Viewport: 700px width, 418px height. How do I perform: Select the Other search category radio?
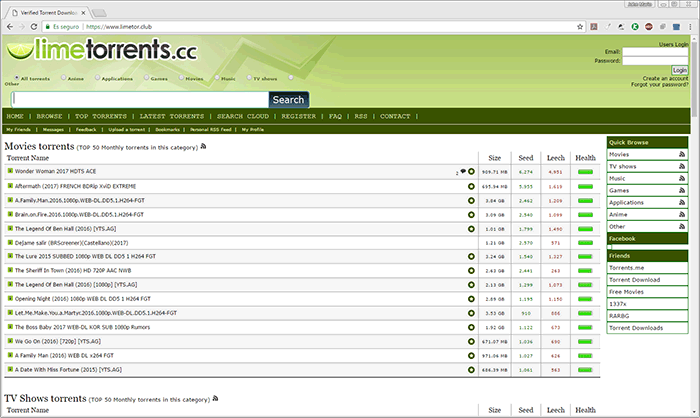coord(291,77)
